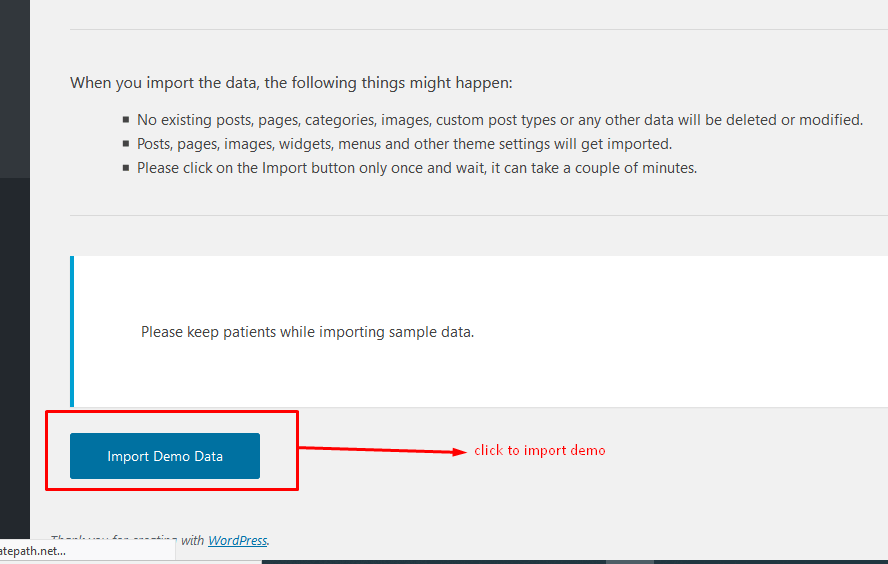Click the 'When you import the data' heading
The image size is (888, 564).
tap(291, 83)
